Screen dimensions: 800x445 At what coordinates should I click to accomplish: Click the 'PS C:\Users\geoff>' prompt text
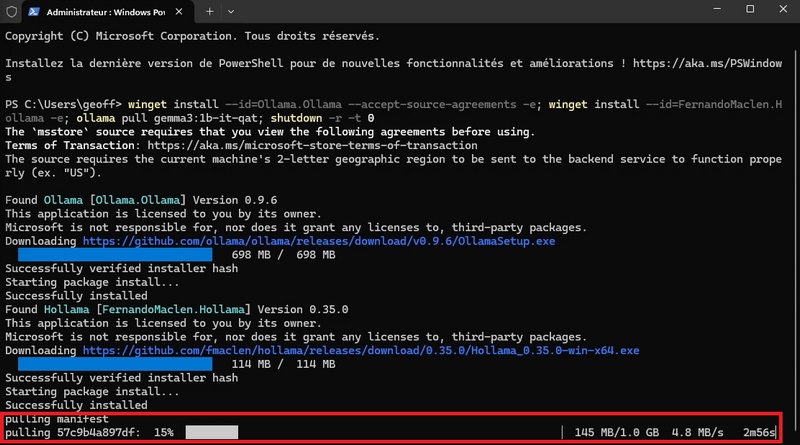tap(63, 105)
